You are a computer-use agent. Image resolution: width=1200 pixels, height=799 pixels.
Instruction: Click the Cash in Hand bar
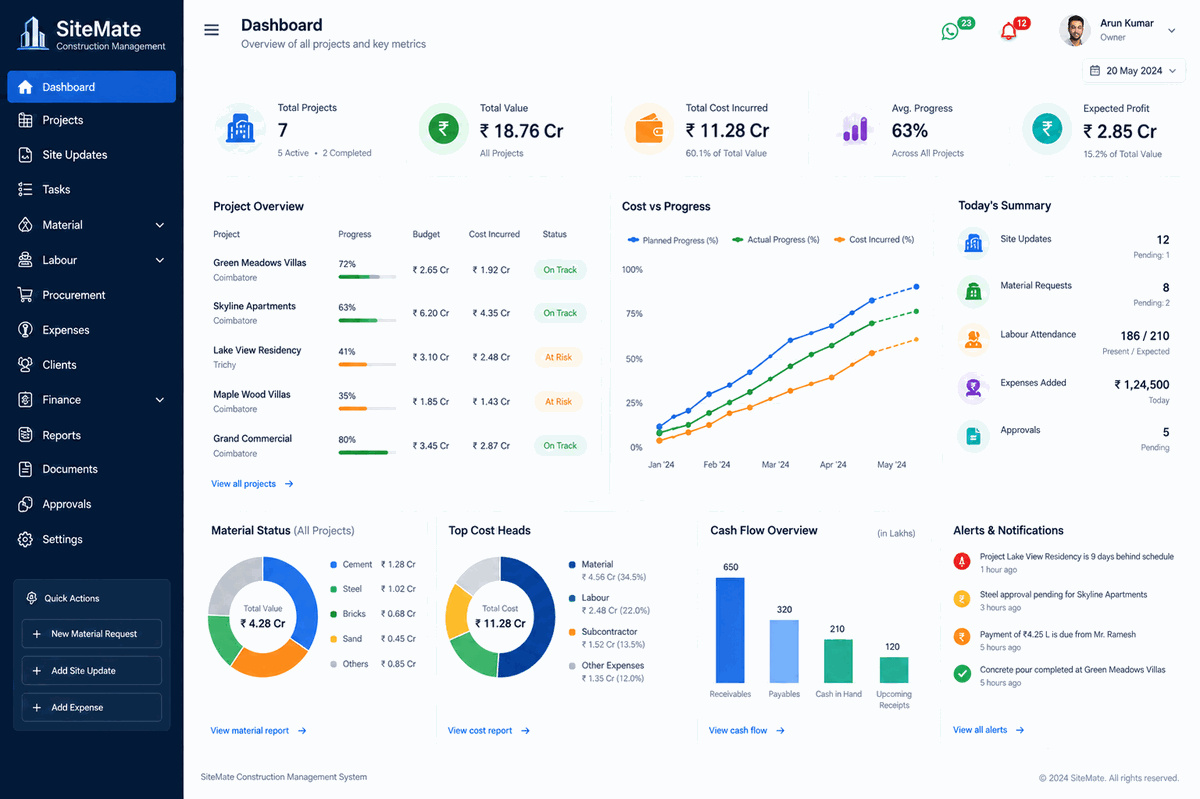click(x=838, y=661)
